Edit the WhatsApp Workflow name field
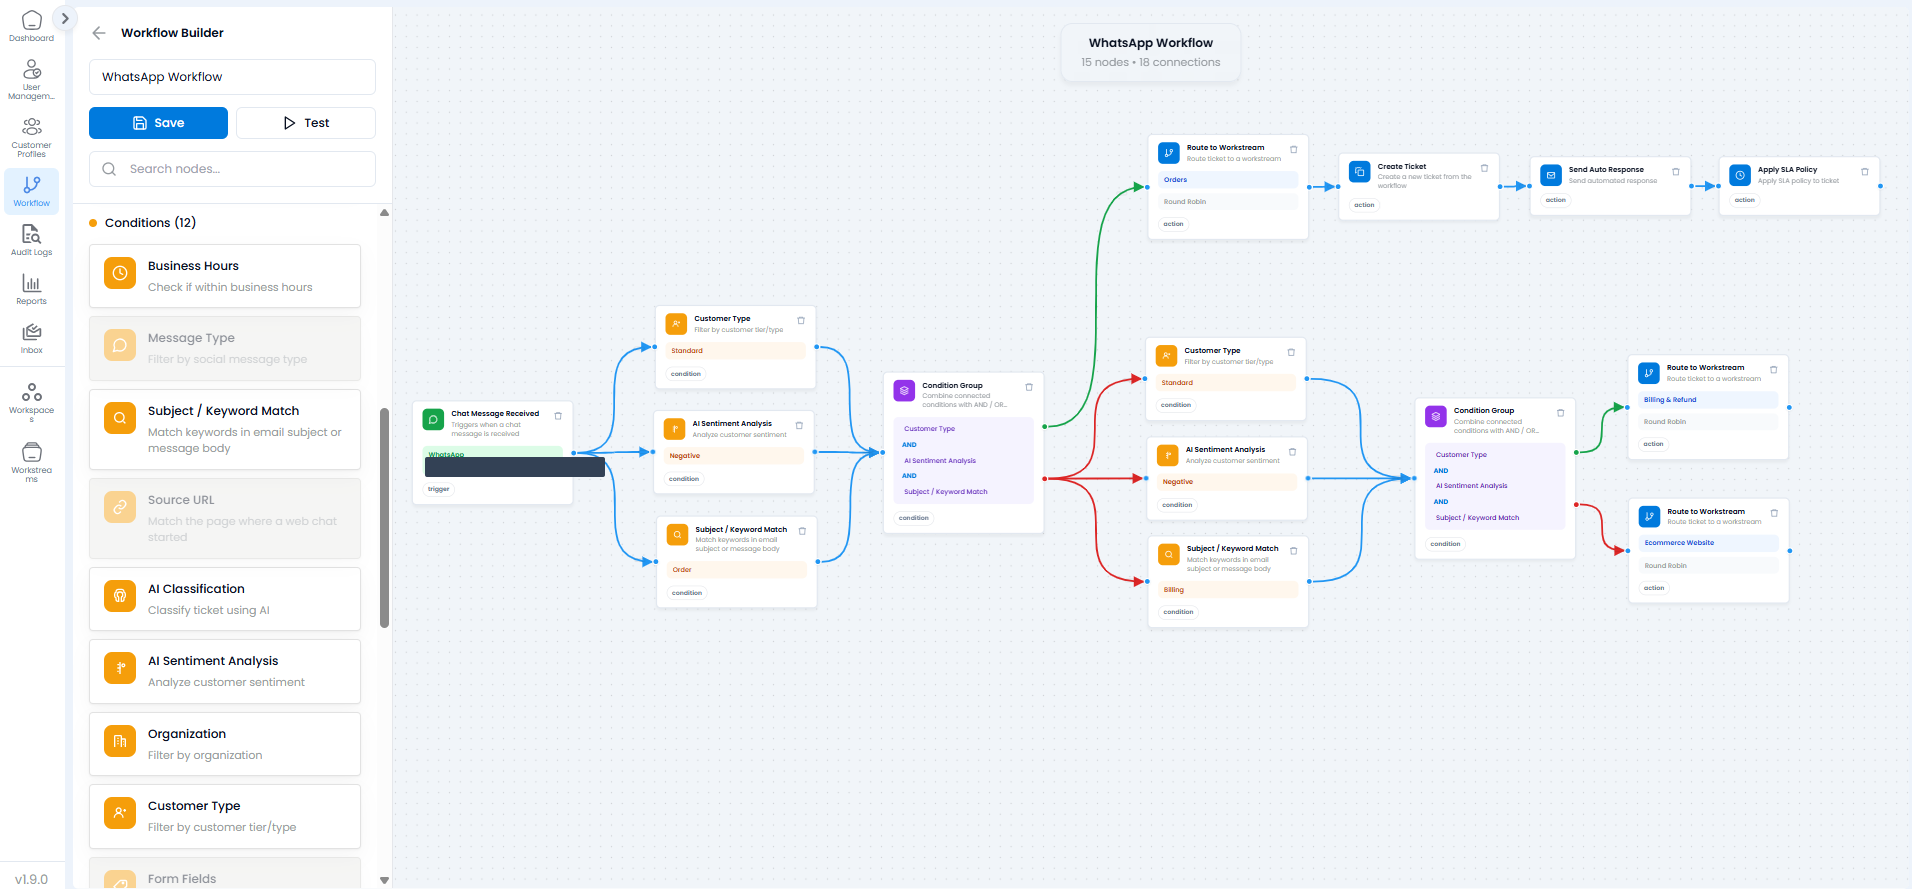 [232, 77]
